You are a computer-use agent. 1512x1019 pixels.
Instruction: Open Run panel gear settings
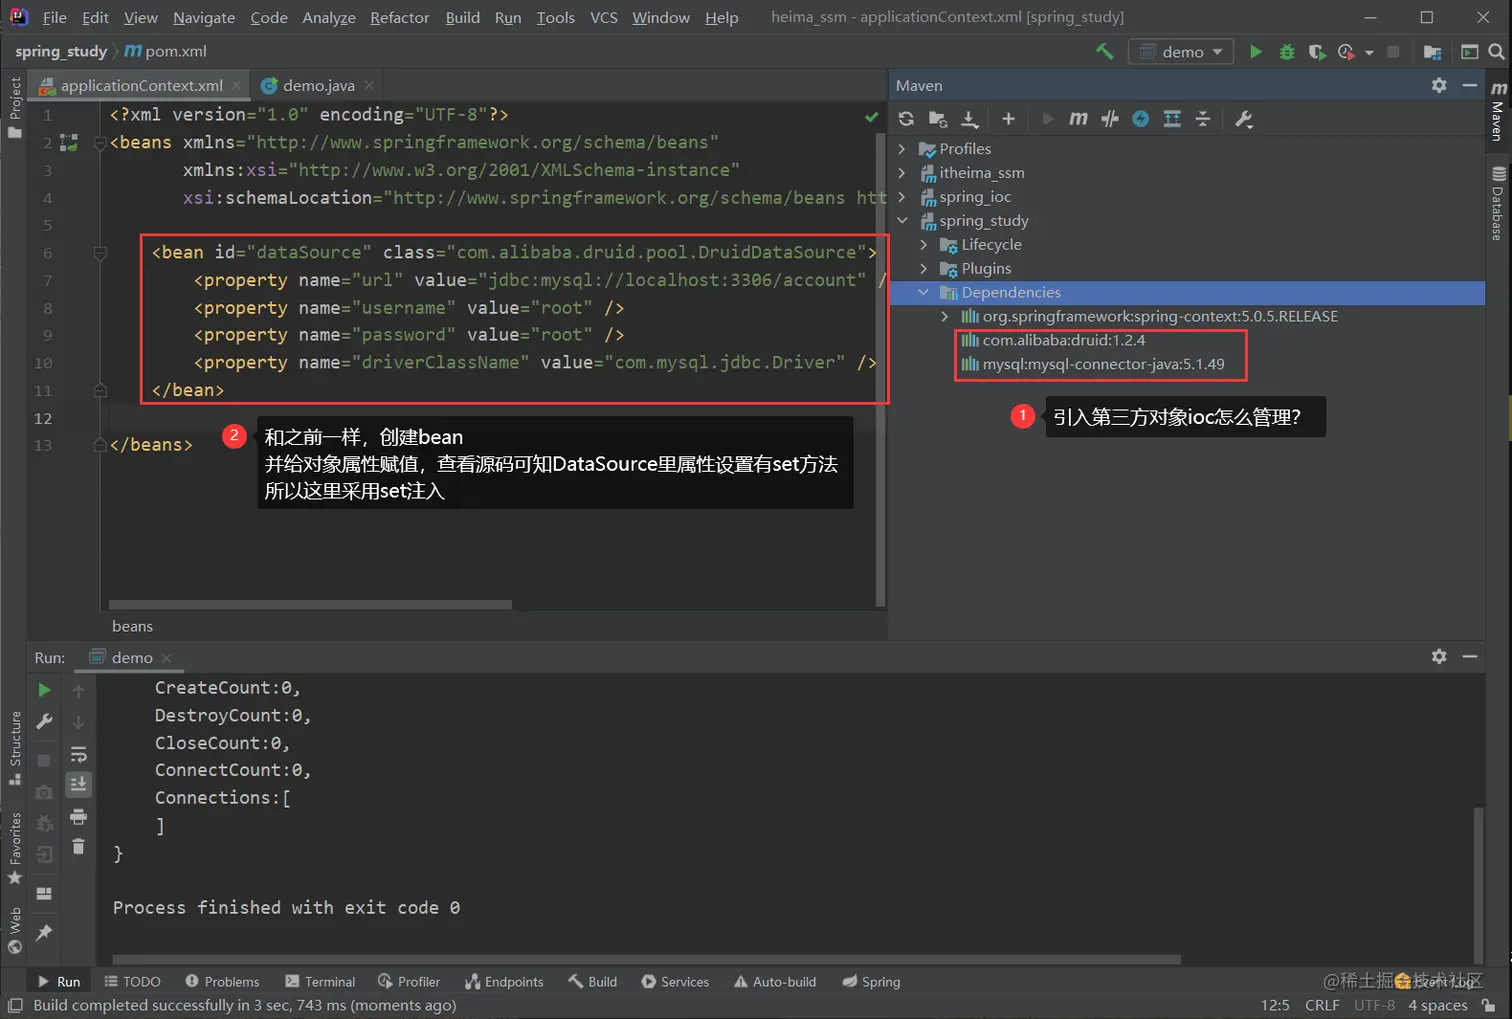pos(1439,656)
